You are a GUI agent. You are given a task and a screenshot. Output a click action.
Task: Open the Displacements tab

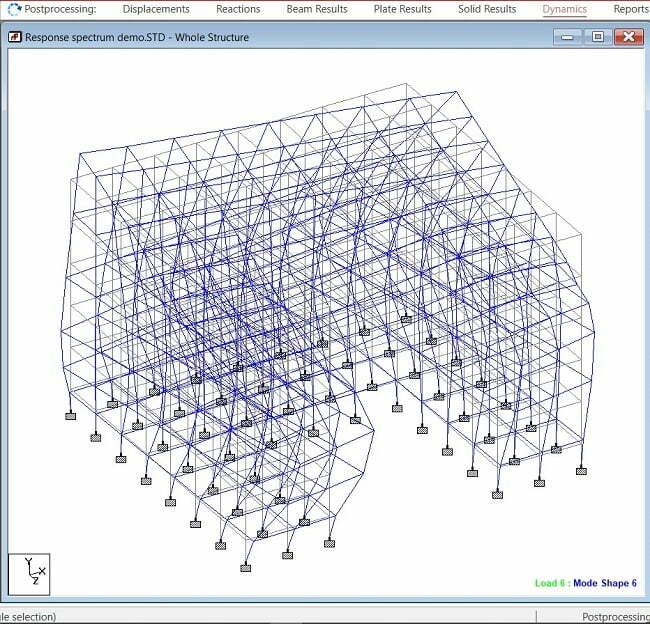pyautogui.click(x=155, y=9)
